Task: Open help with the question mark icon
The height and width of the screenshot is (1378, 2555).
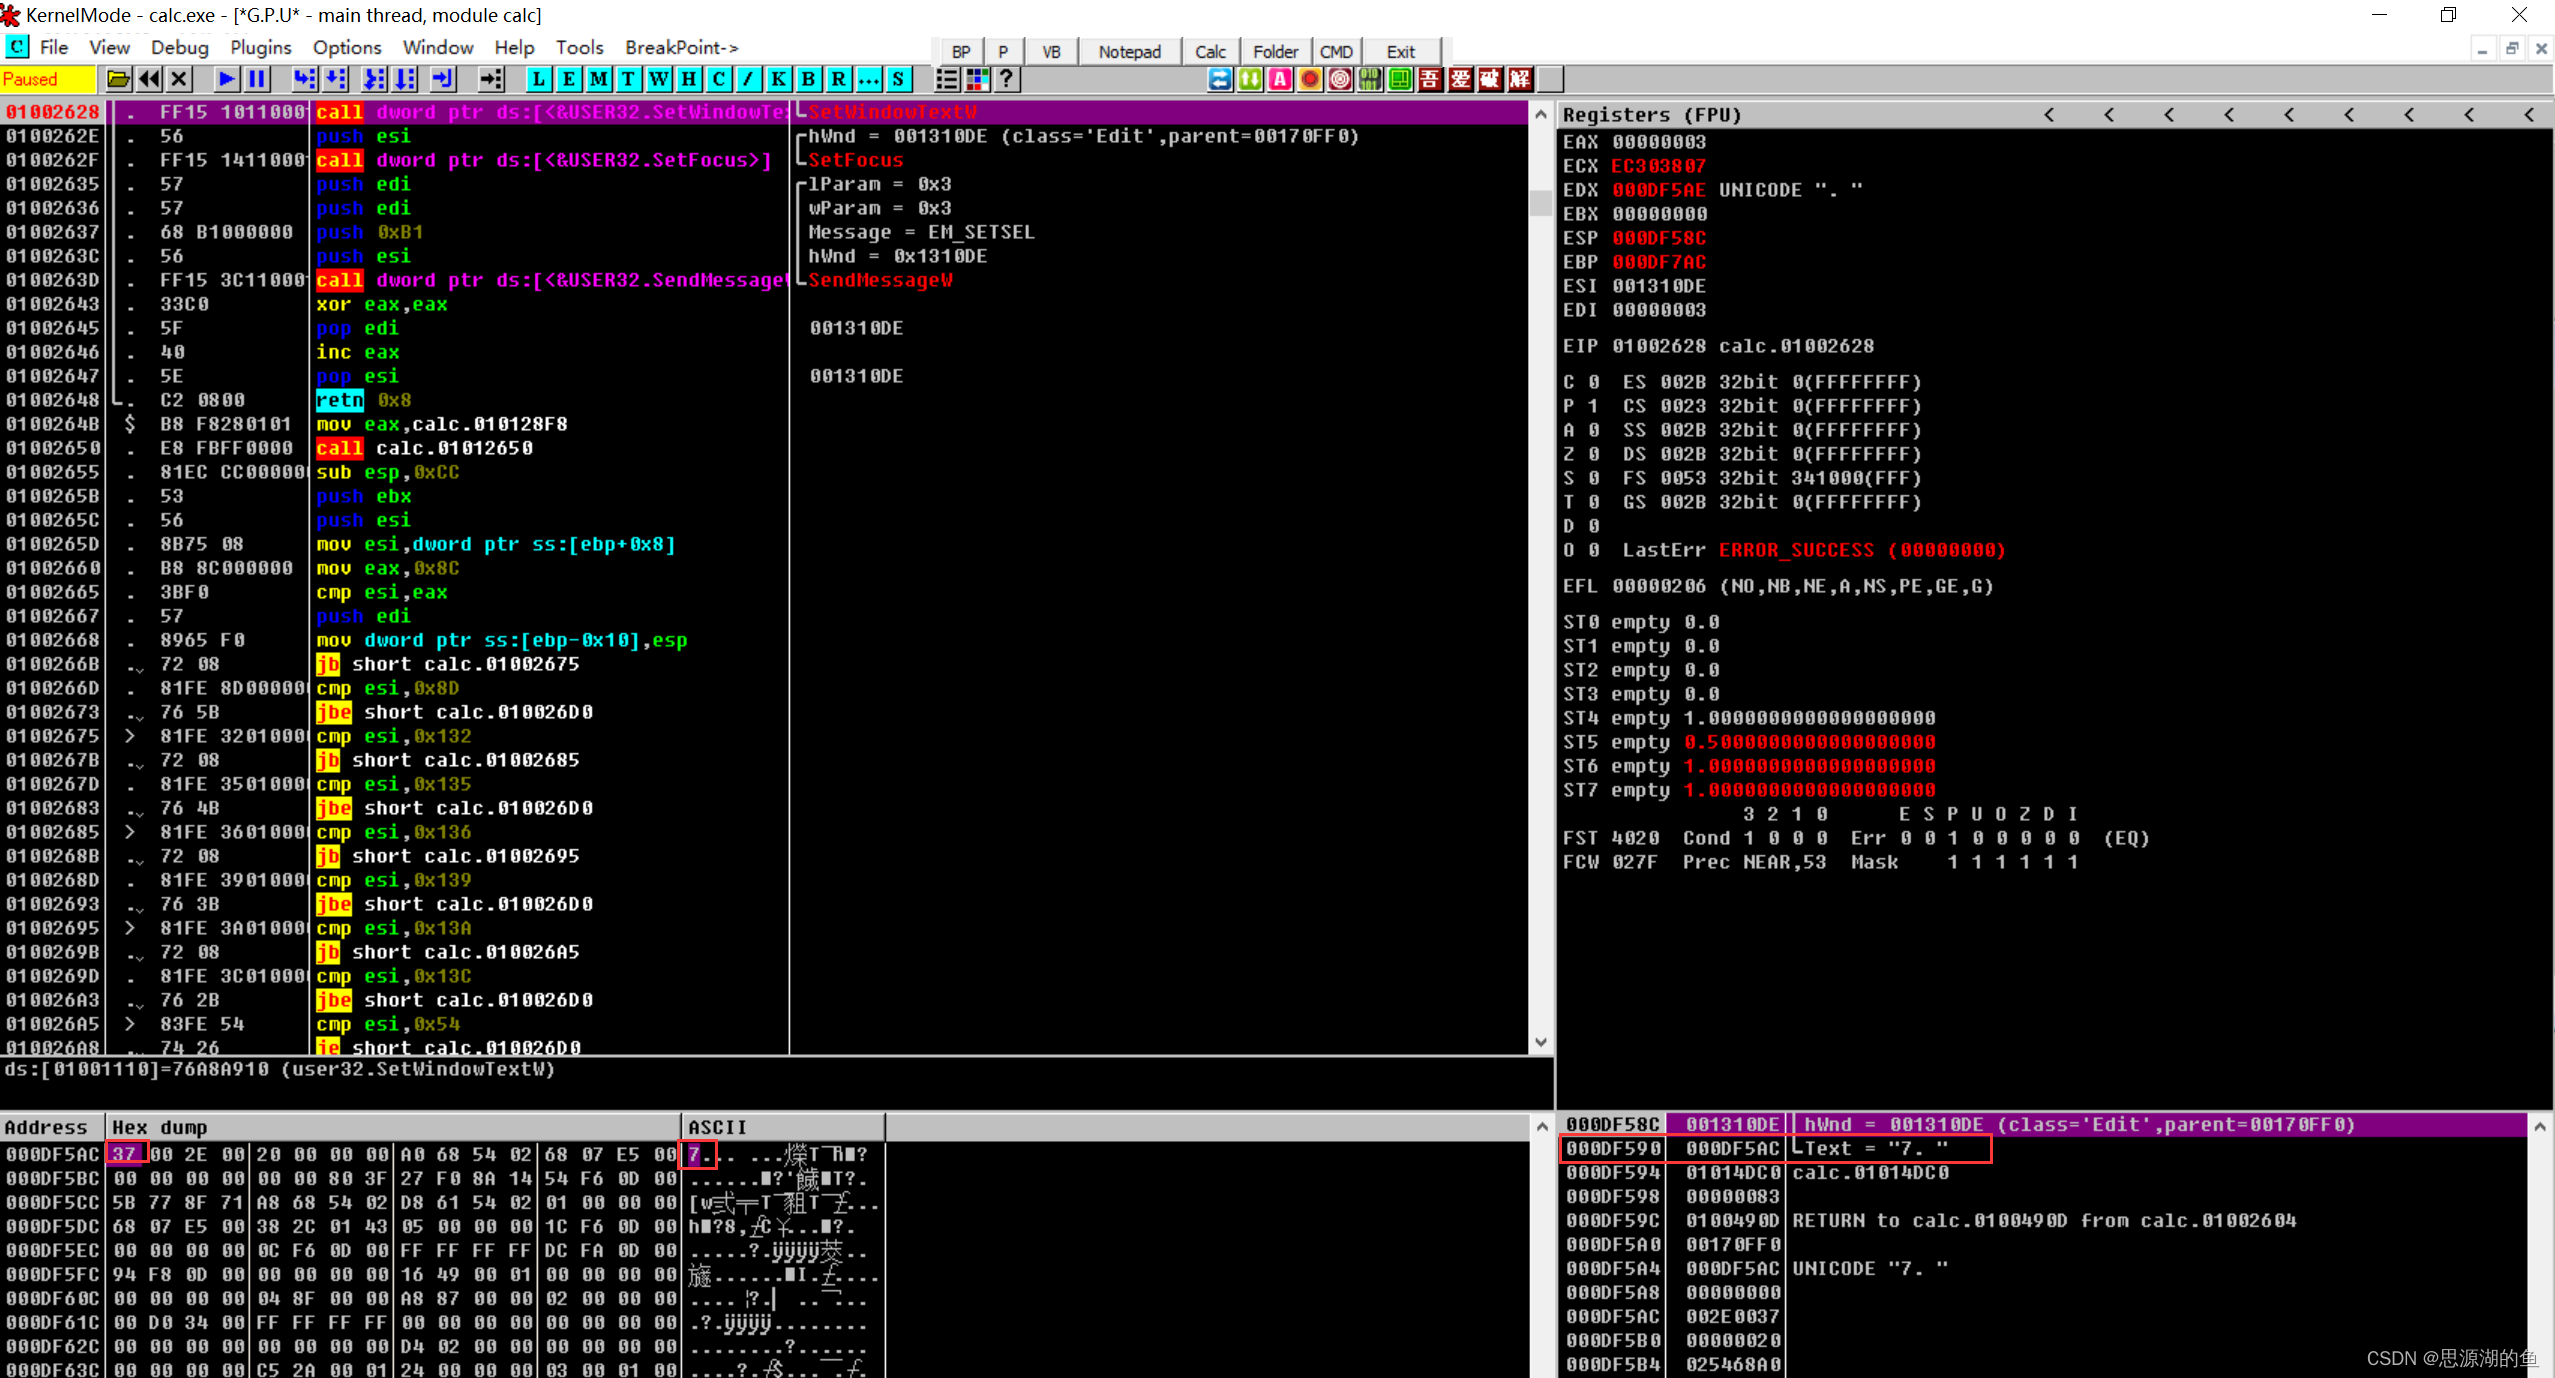Action: (x=1007, y=79)
